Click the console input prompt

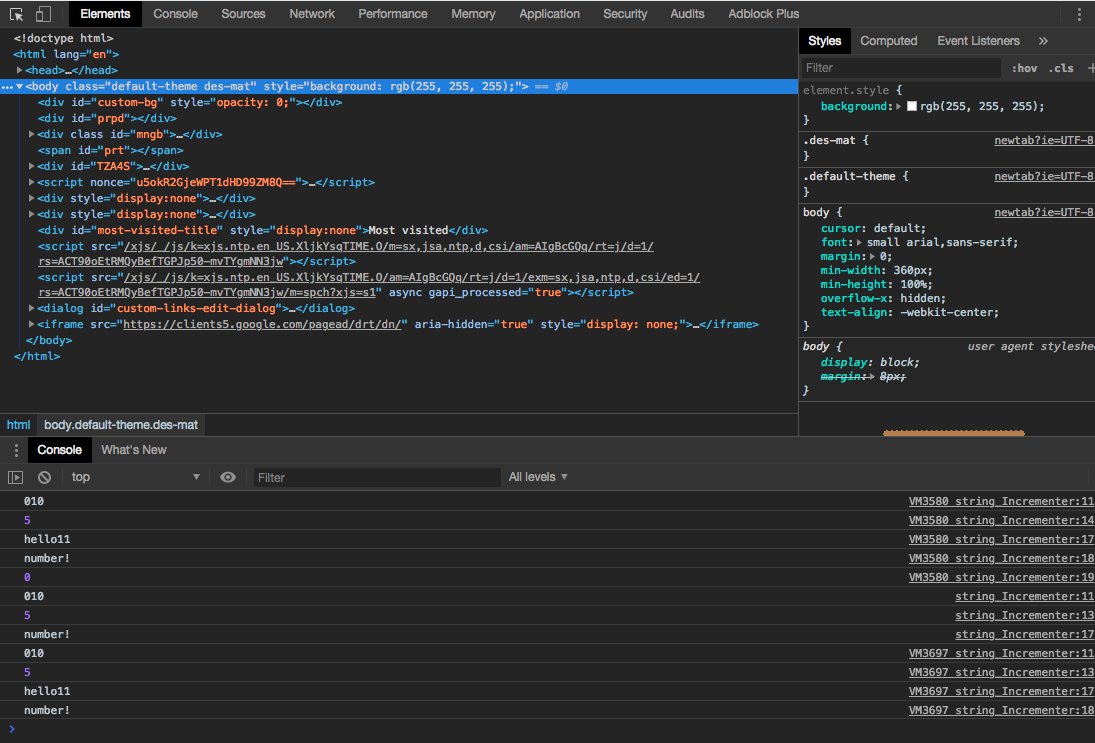pos(552,729)
